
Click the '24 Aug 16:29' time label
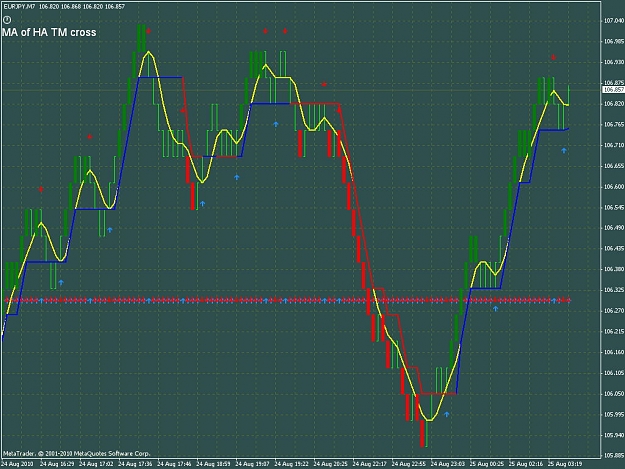pyautogui.click(x=57, y=464)
